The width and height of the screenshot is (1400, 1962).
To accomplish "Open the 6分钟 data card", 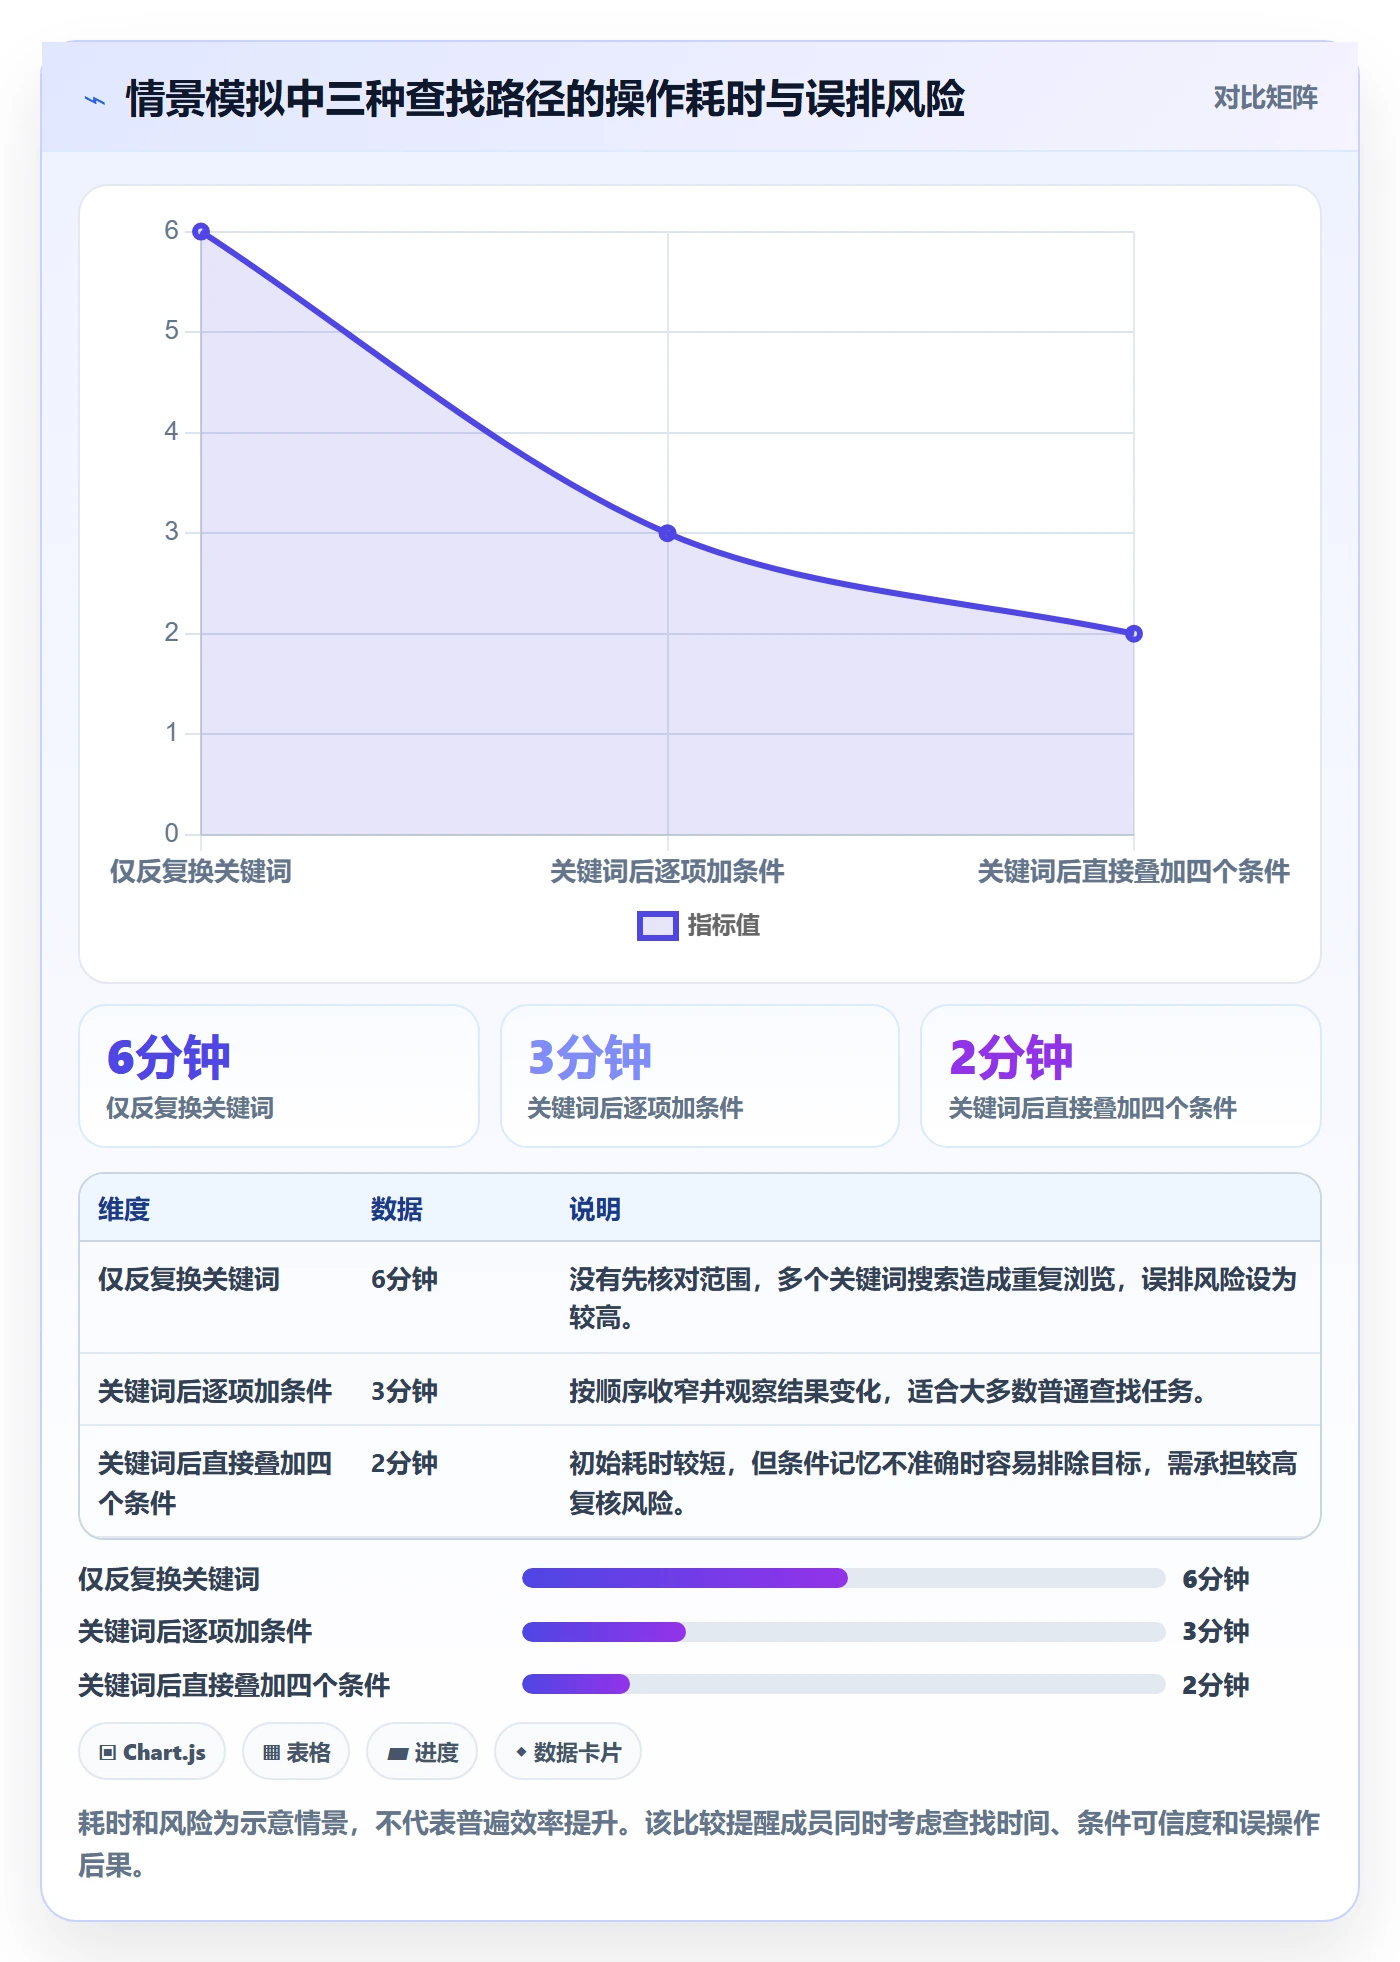I will (x=279, y=1076).
